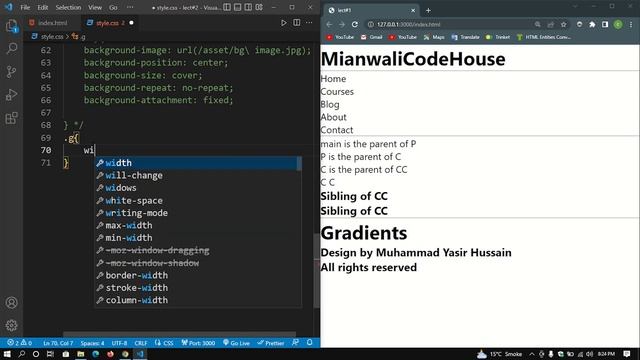This screenshot has height=360, width=640.
Task: Open errors and warnings in status bar
Action: [x=20, y=343]
